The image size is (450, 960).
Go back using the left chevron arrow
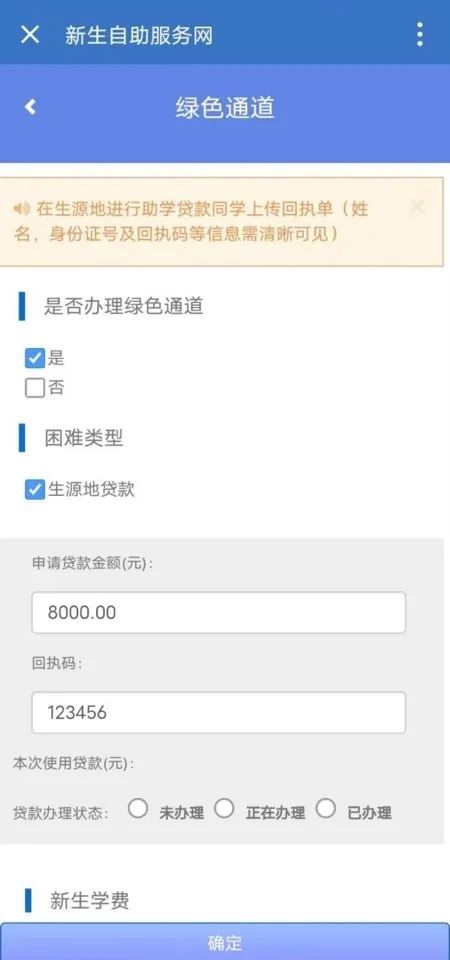pyautogui.click(x=30, y=107)
